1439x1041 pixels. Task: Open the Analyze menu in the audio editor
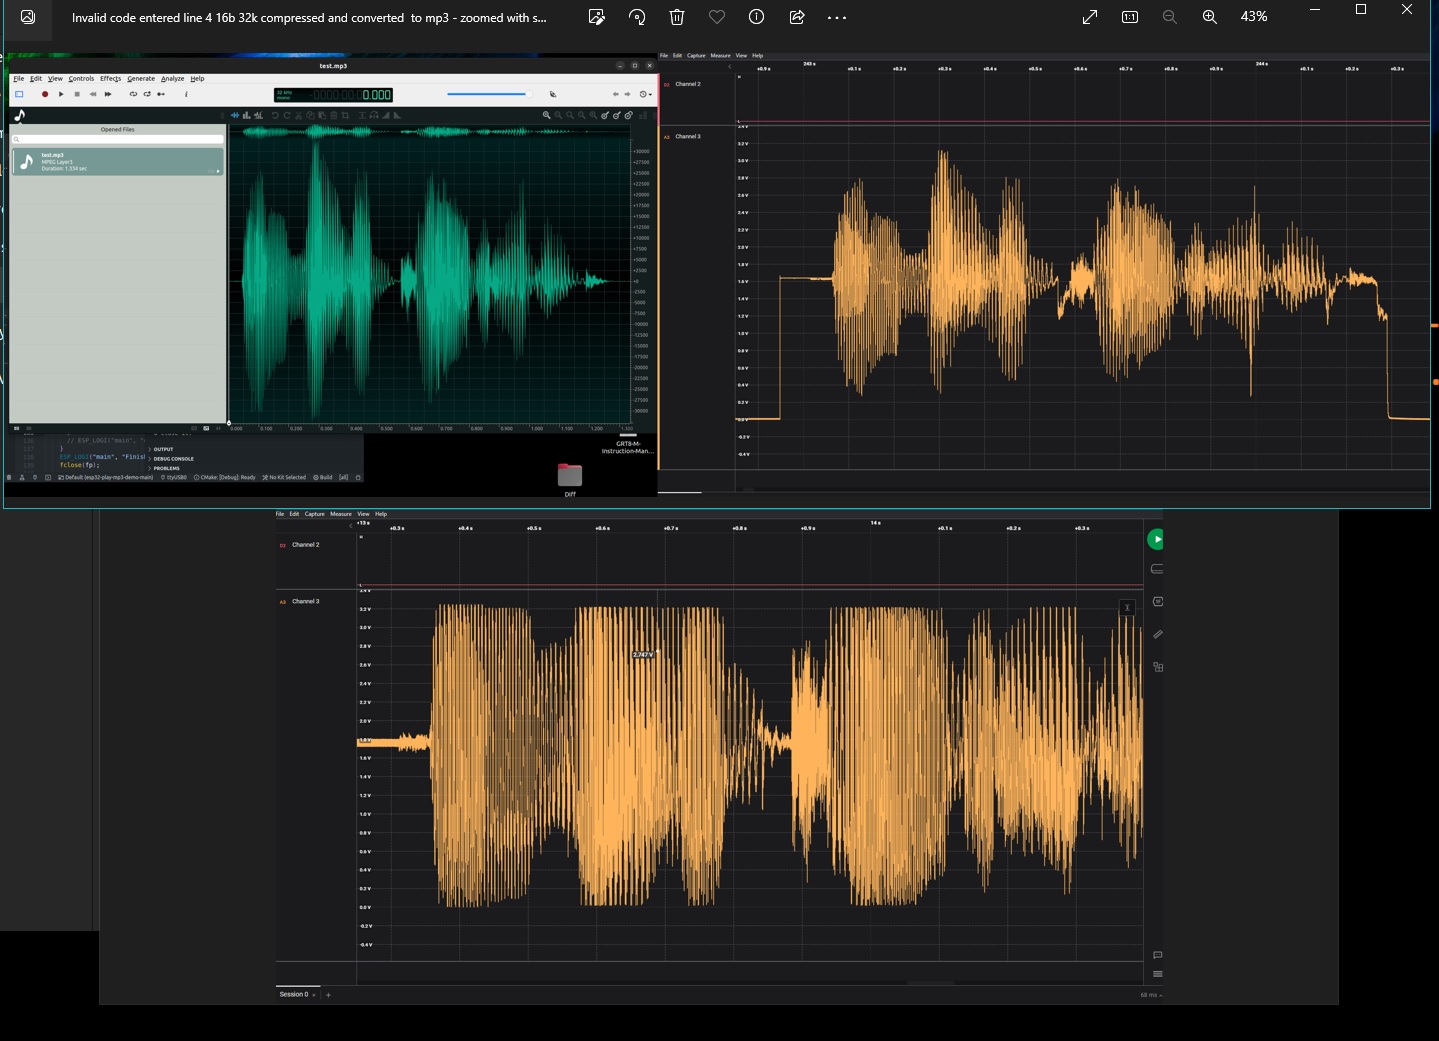[x=172, y=78]
